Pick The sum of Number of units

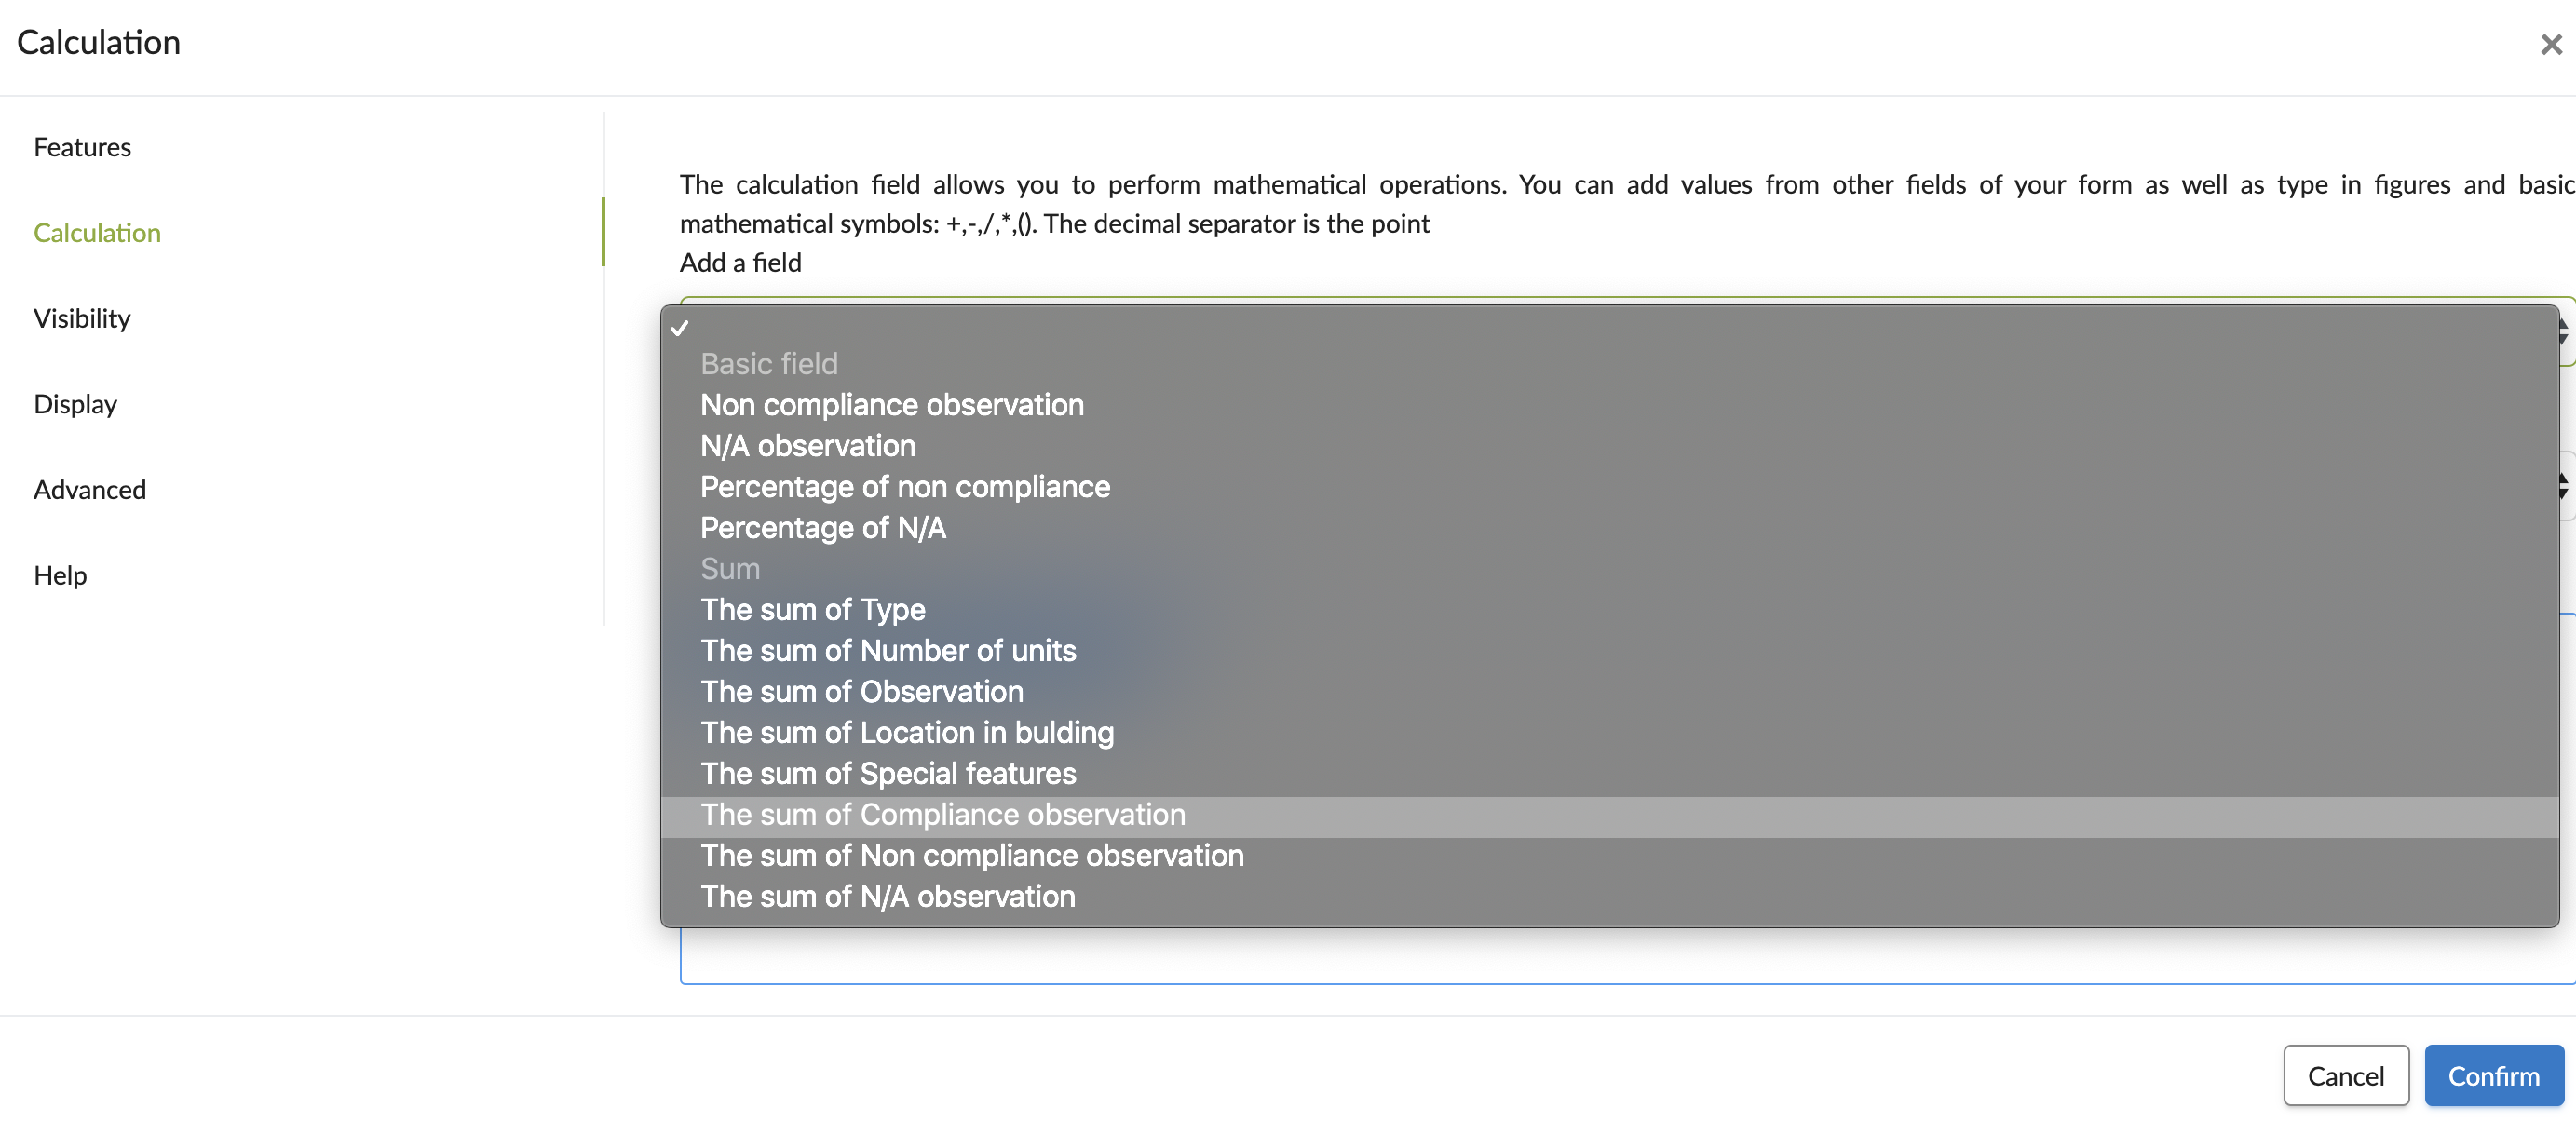[887, 651]
